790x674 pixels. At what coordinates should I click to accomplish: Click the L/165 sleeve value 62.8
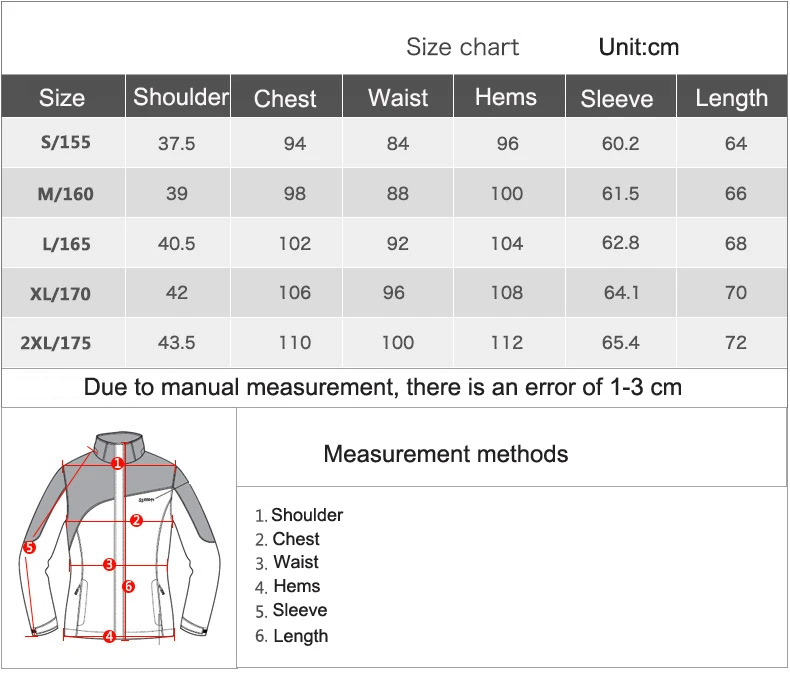(620, 243)
